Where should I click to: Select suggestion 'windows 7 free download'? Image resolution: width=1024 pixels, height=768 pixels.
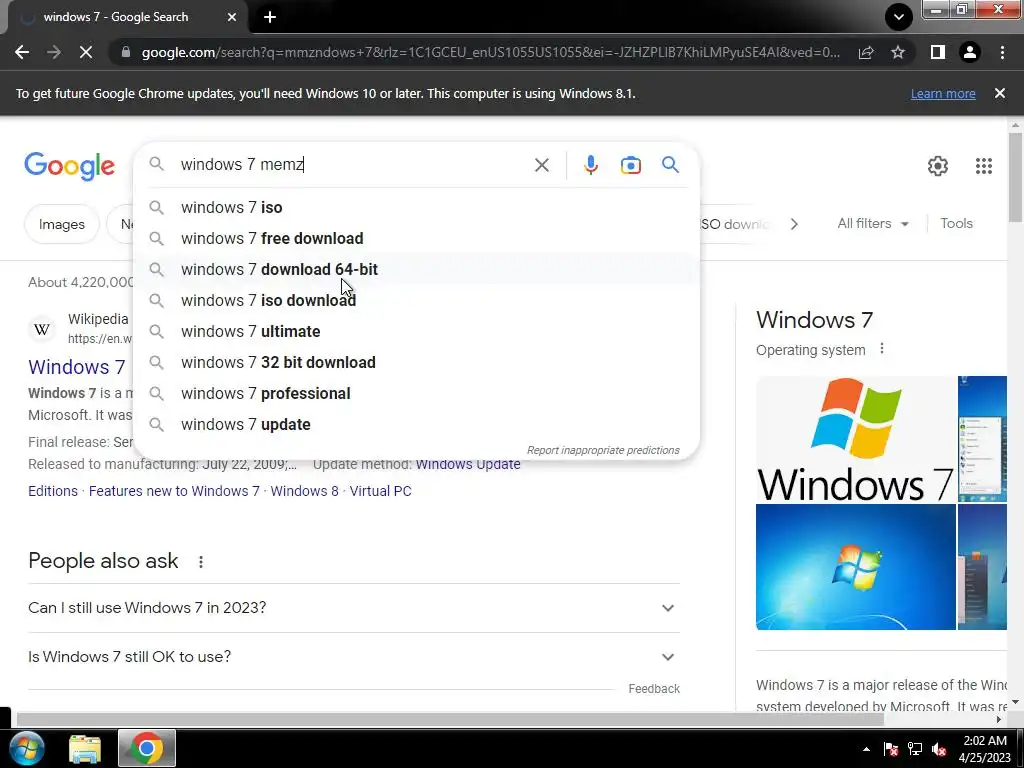click(416, 238)
